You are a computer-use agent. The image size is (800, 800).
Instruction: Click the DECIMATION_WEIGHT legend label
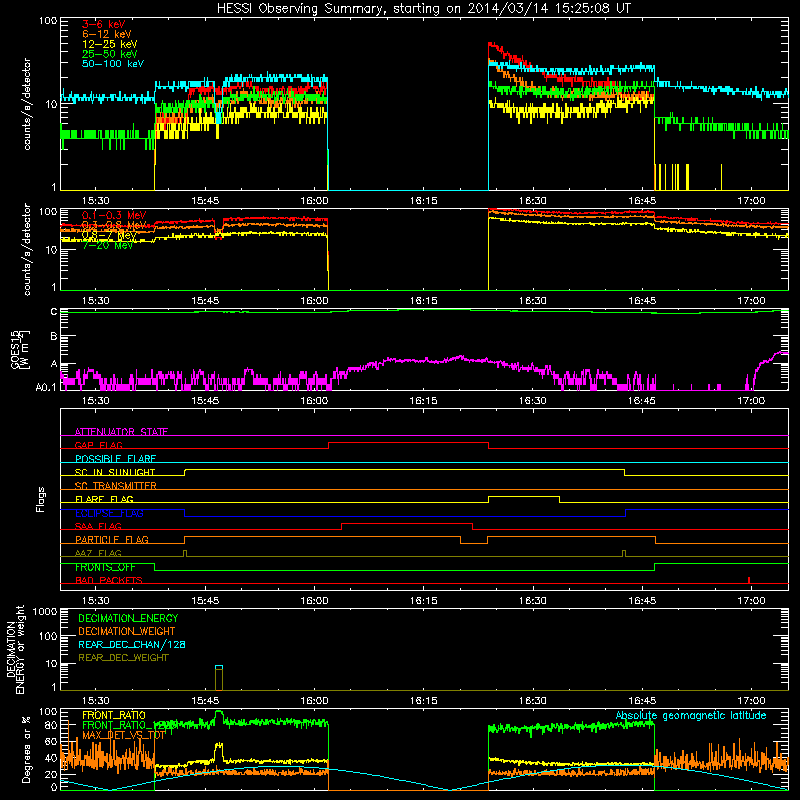pos(127,632)
